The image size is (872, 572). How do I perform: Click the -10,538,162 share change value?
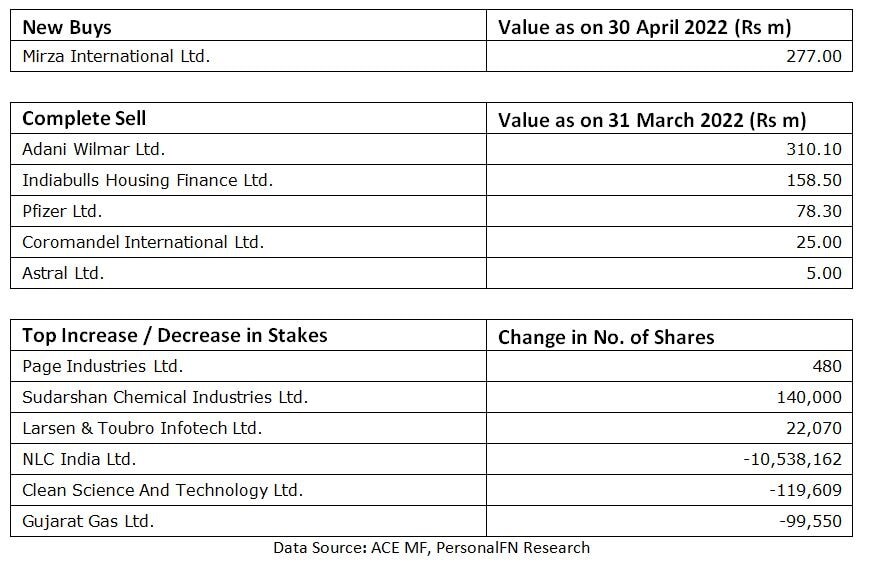pyautogui.click(x=792, y=459)
